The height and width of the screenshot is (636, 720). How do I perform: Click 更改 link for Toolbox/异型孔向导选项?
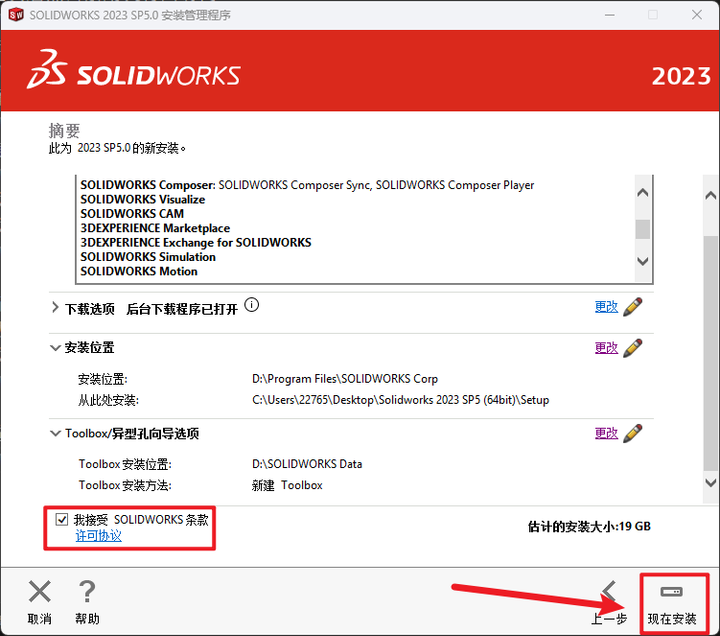[x=606, y=433]
